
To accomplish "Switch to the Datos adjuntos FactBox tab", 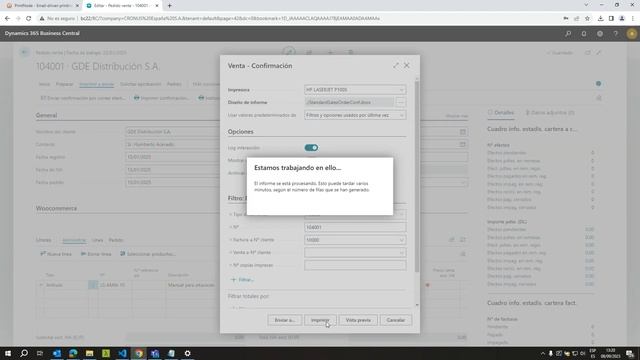I will 550,113.
